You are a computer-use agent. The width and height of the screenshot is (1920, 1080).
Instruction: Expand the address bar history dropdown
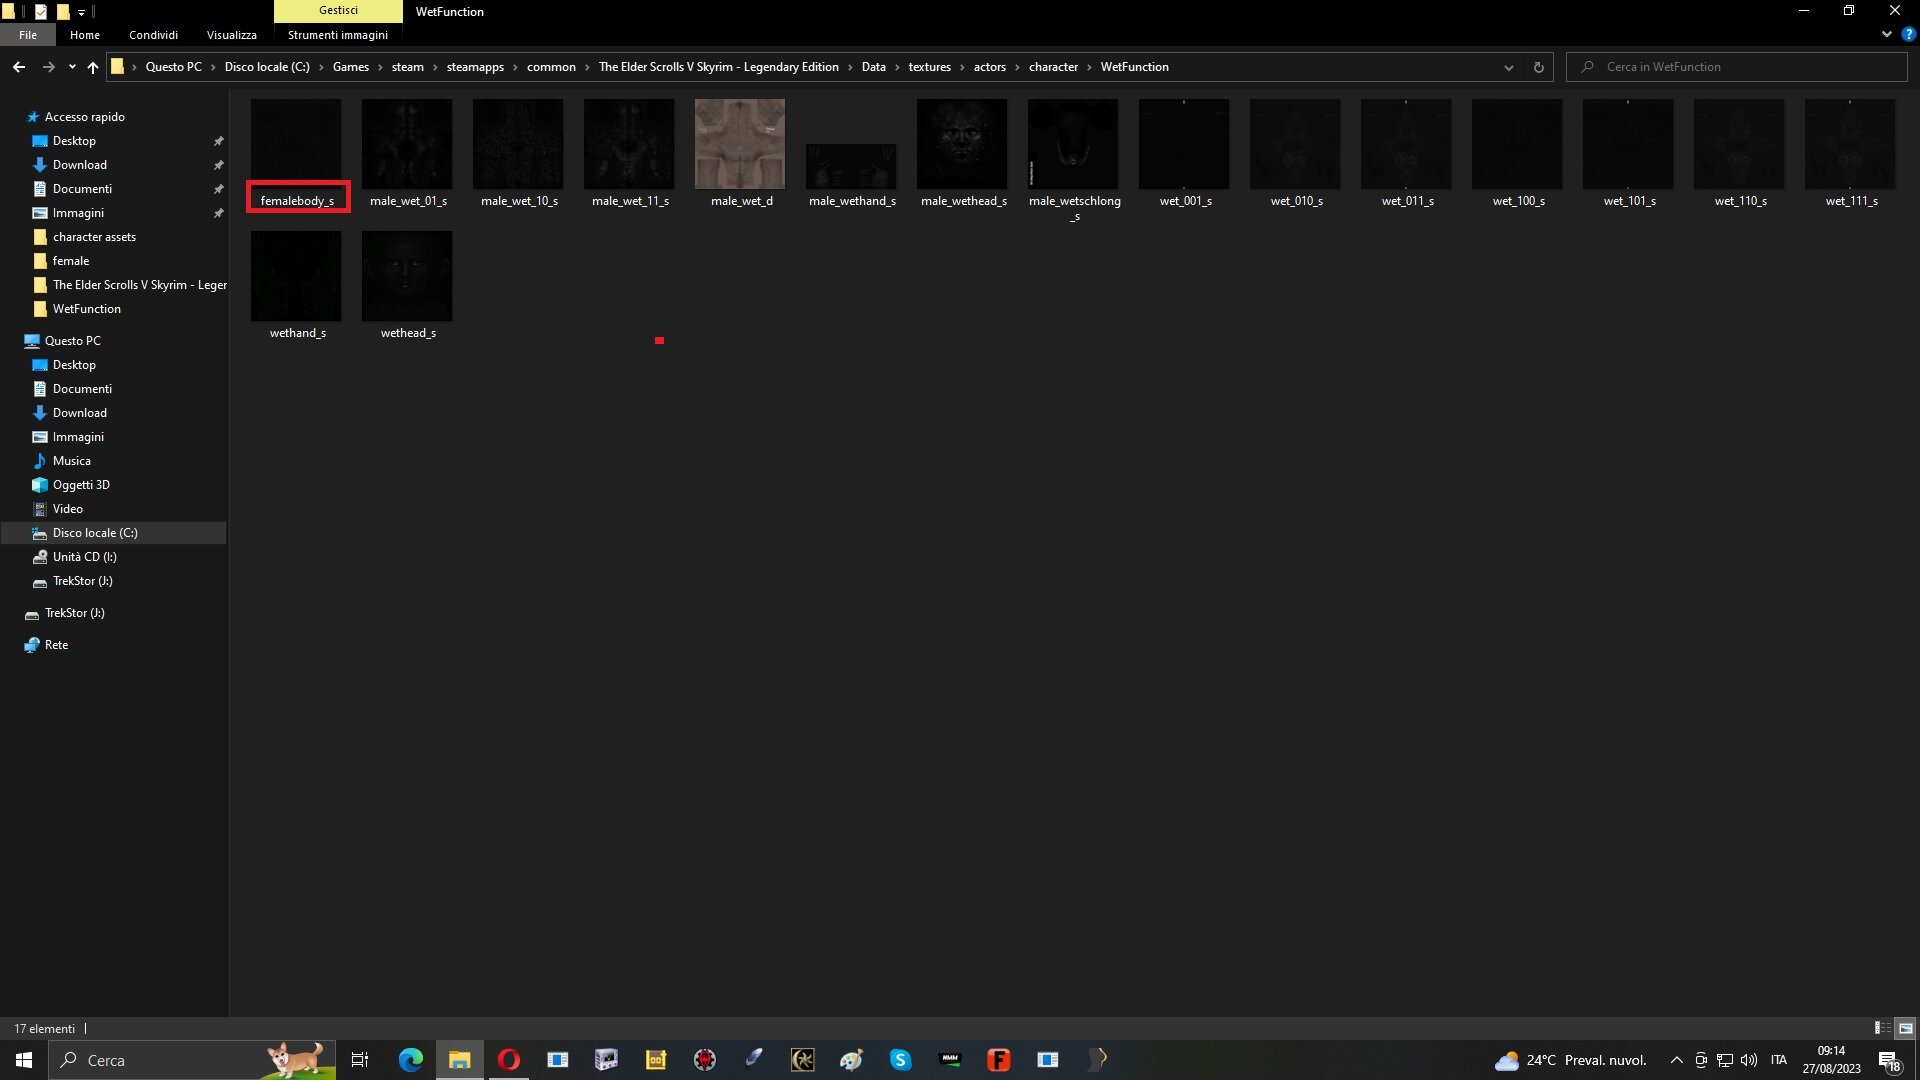point(1508,67)
